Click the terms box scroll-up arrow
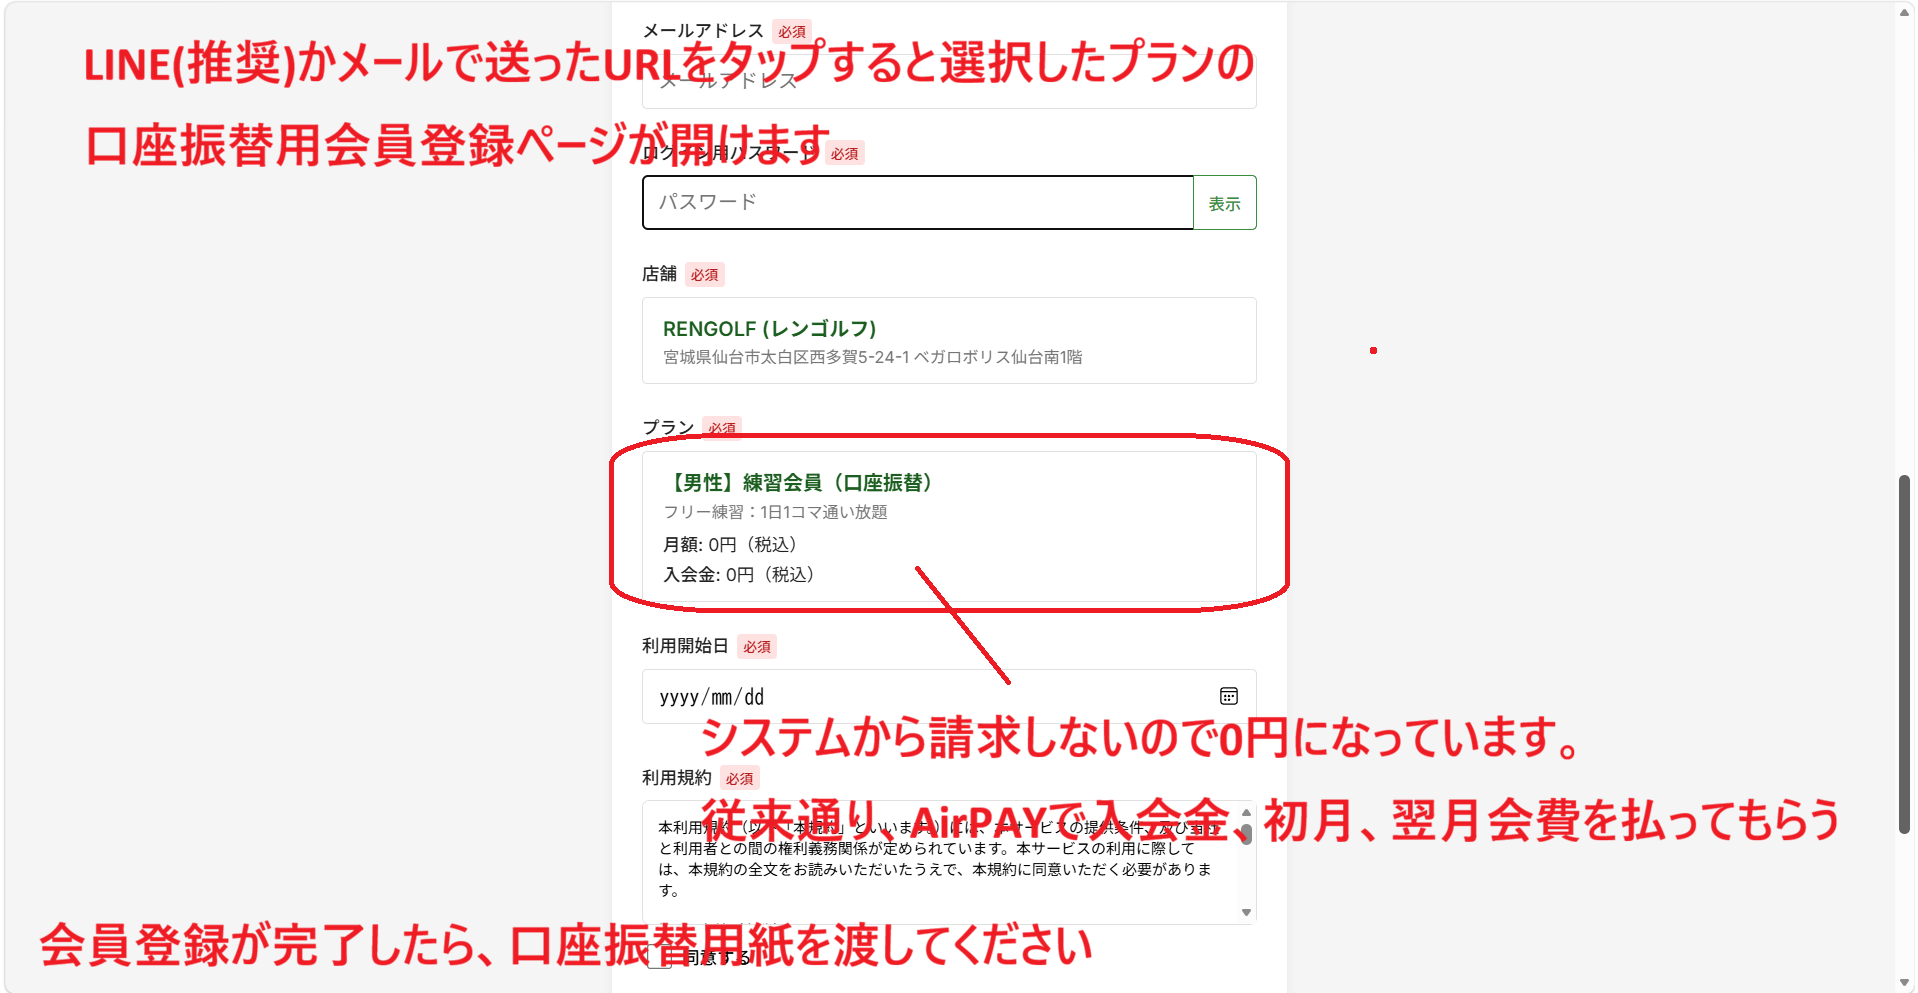 [1246, 812]
